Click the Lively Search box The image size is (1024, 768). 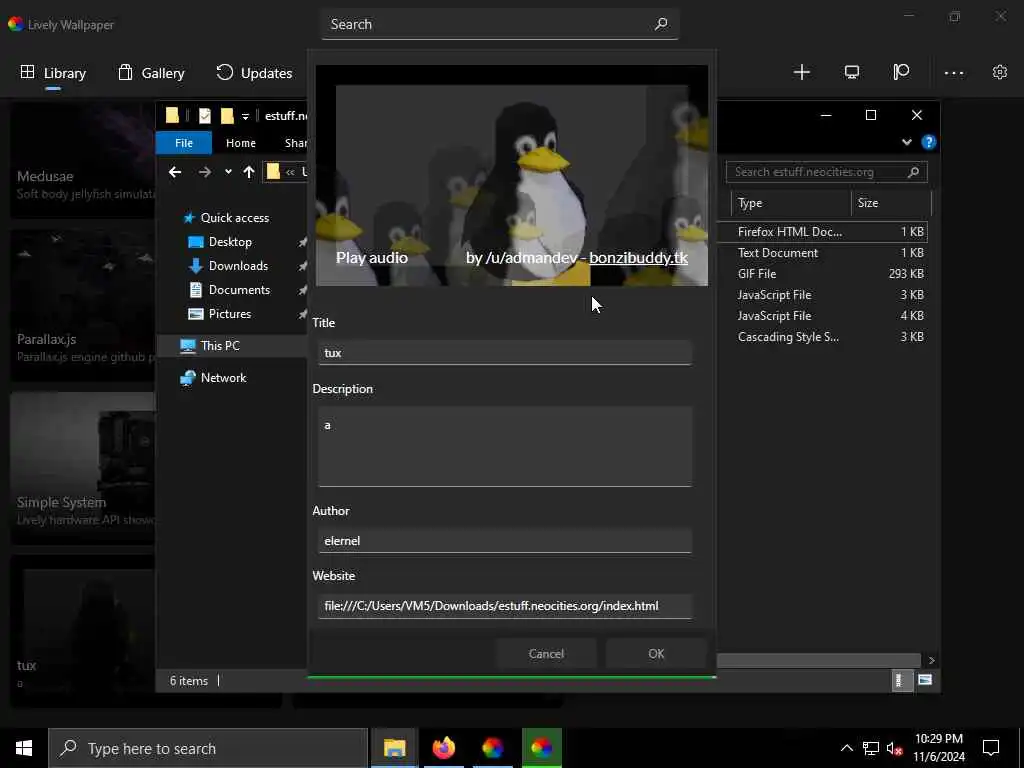coord(500,24)
